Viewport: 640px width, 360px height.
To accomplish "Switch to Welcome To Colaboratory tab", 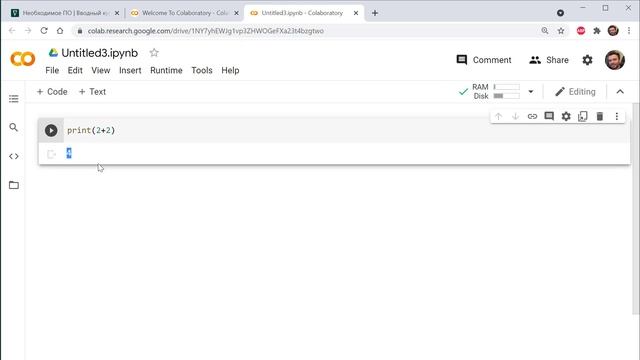I will point(185,13).
